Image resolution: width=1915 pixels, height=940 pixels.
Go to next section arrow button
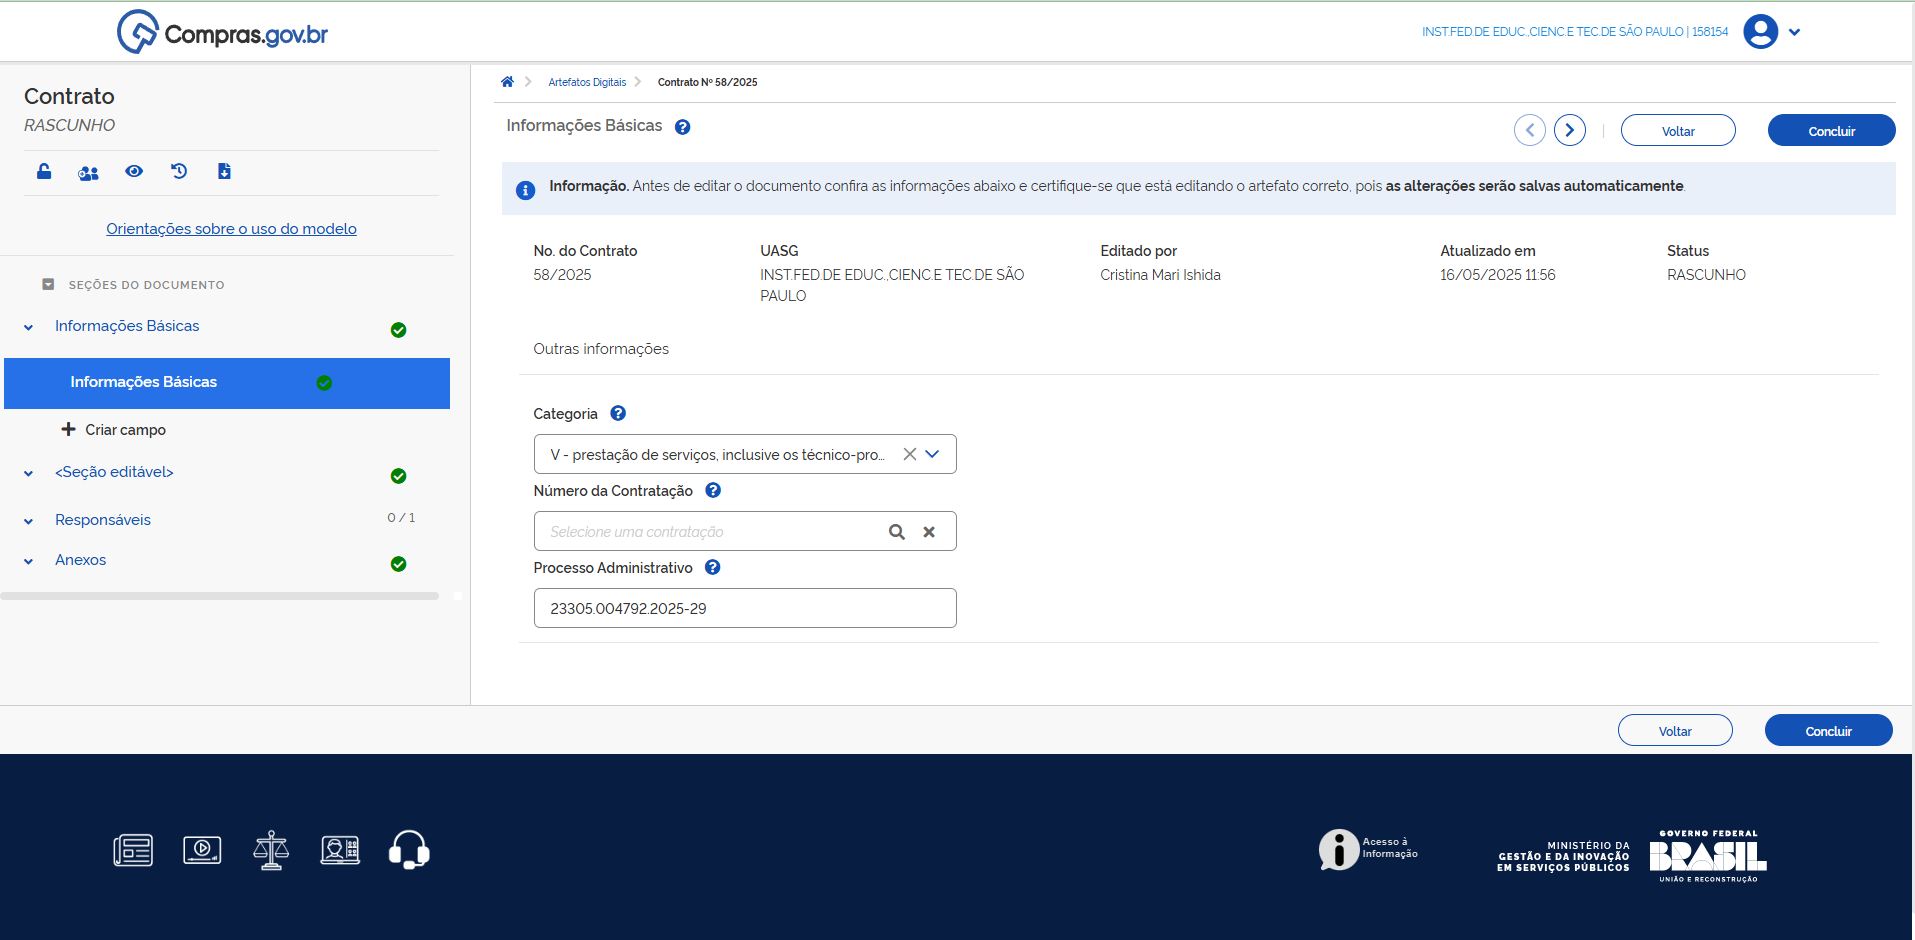coord(1569,130)
